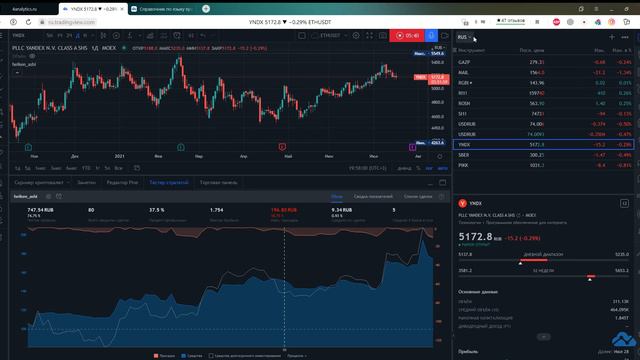Switch to the Pine Editor tab
This screenshot has height=360, width=640.
coord(122,182)
